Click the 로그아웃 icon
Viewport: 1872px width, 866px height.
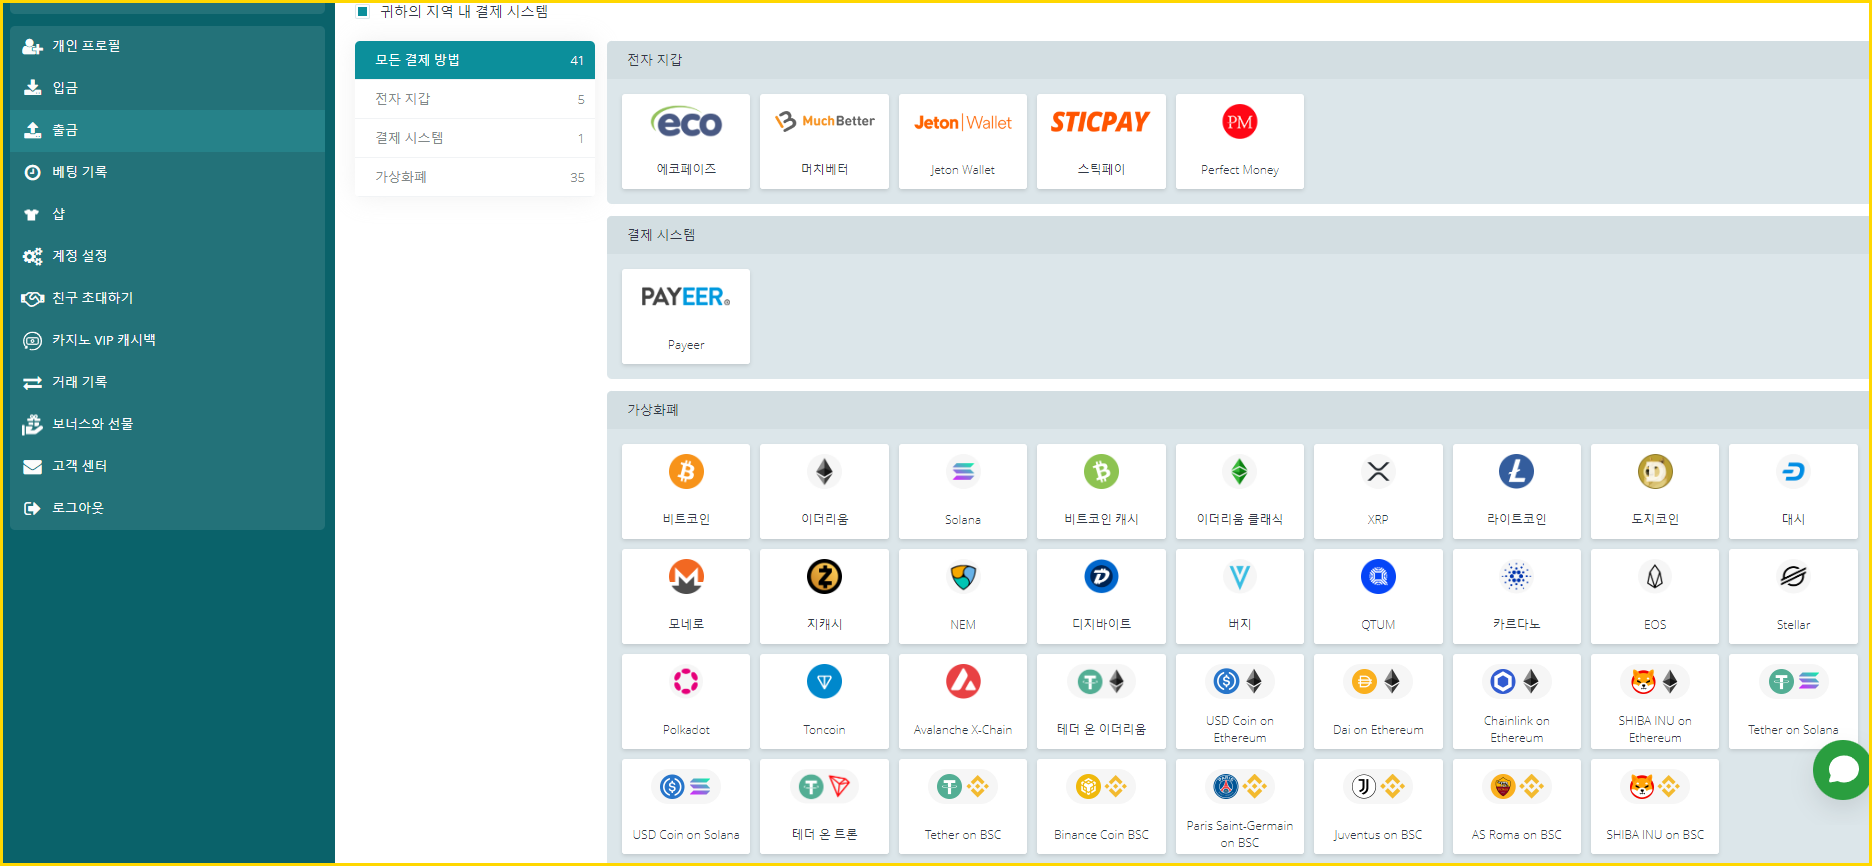point(32,508)
